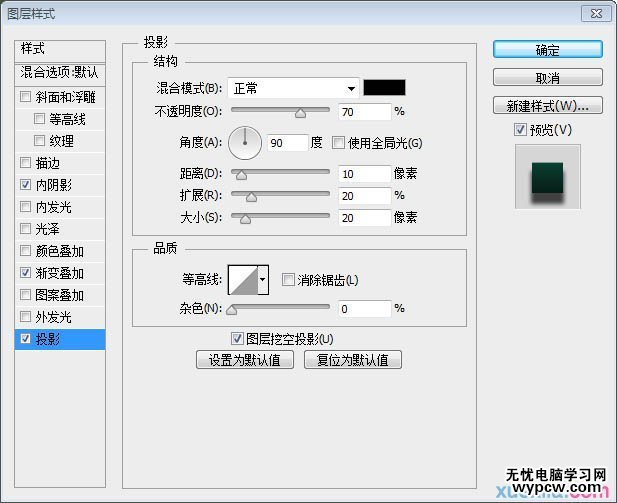Click the 扩展 value field
The image size is (617, 503).
point(365,196)
